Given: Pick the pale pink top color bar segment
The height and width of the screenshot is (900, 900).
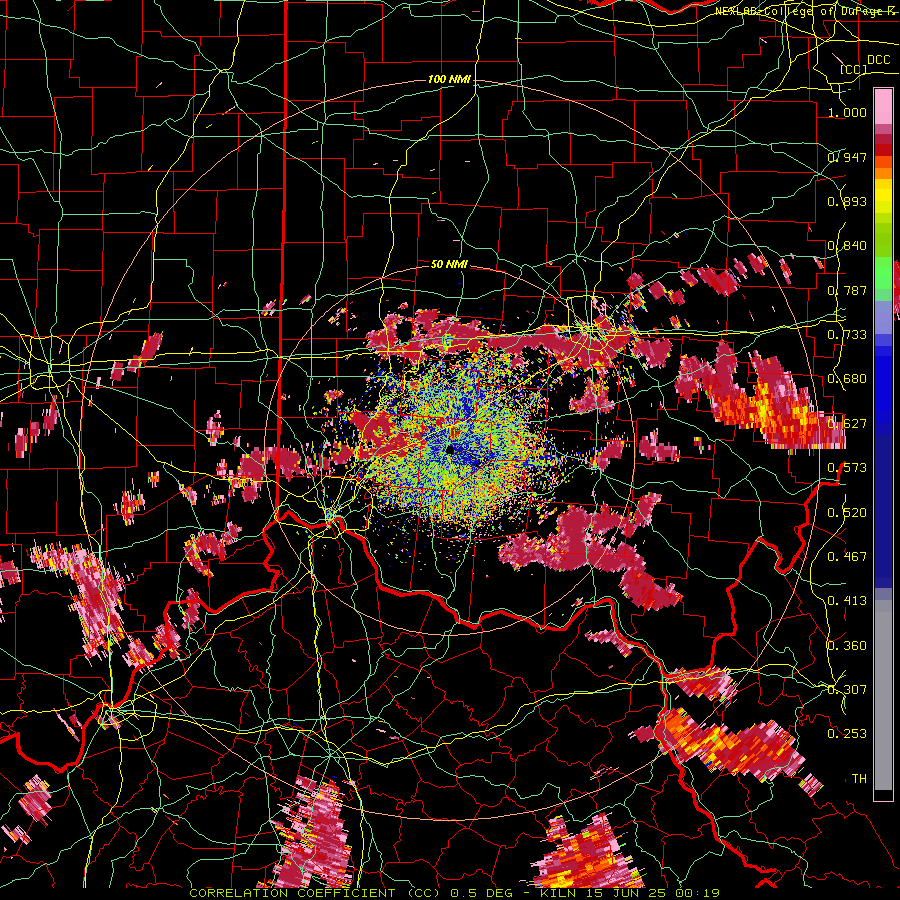Looking at the screenshot, I should pos(883,106).
